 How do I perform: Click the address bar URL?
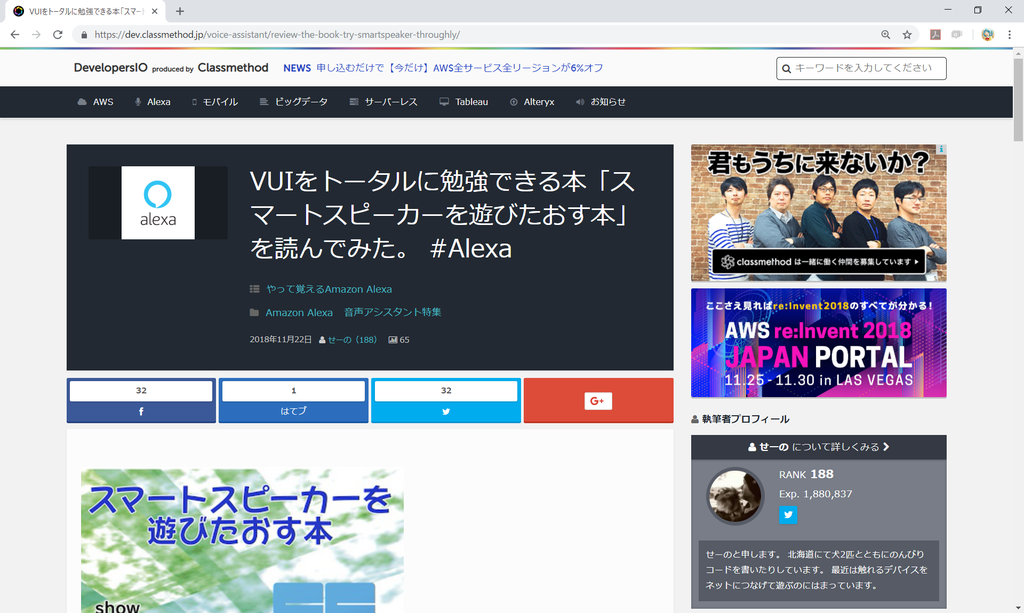coord(277,35)
